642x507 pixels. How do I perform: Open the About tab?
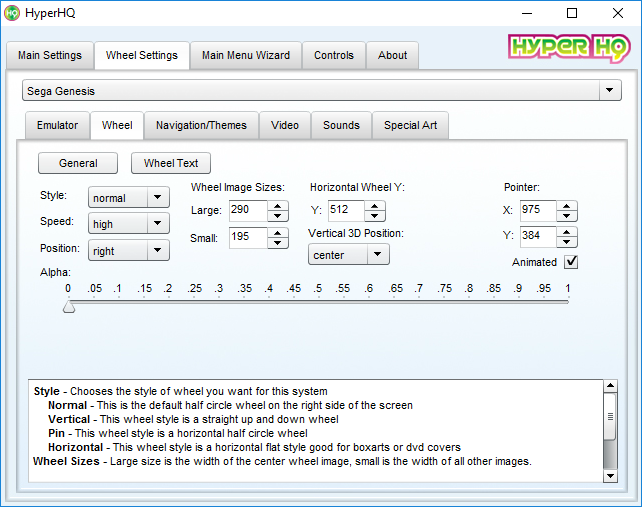(392, 55)
